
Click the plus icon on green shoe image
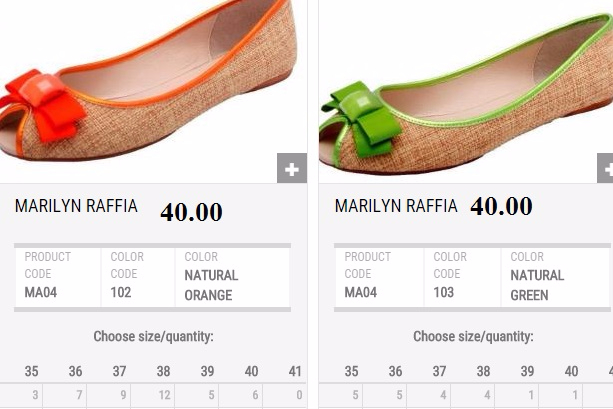(x=605, y=168)
